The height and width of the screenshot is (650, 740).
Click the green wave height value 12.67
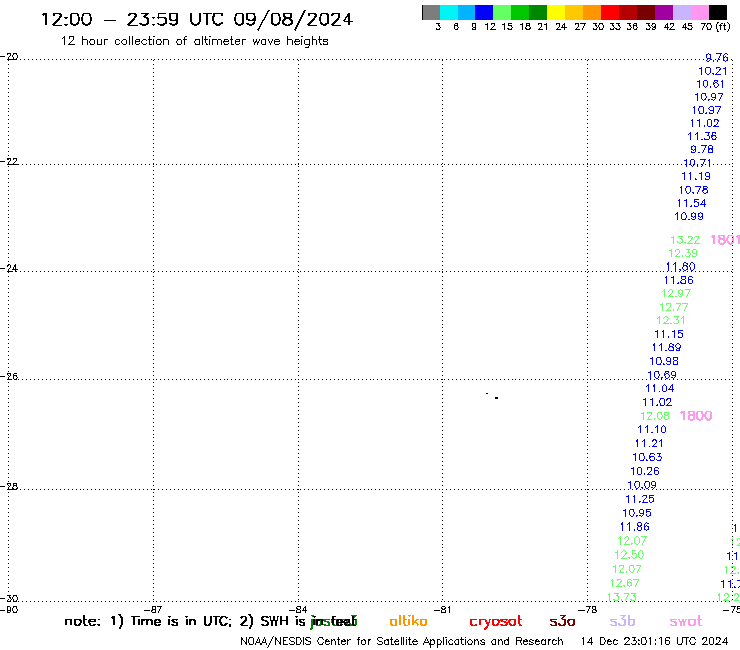tap(624, 583)
